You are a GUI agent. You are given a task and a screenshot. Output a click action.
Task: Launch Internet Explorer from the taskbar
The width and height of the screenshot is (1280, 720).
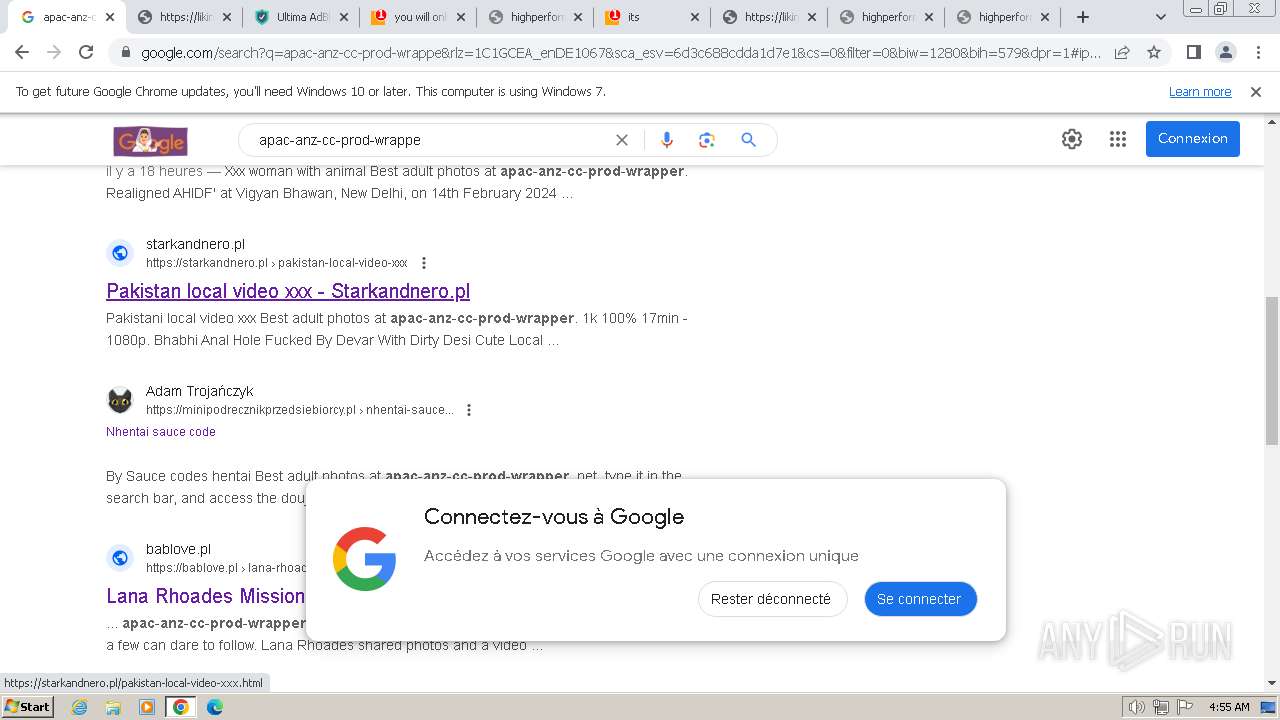(79, 707)
